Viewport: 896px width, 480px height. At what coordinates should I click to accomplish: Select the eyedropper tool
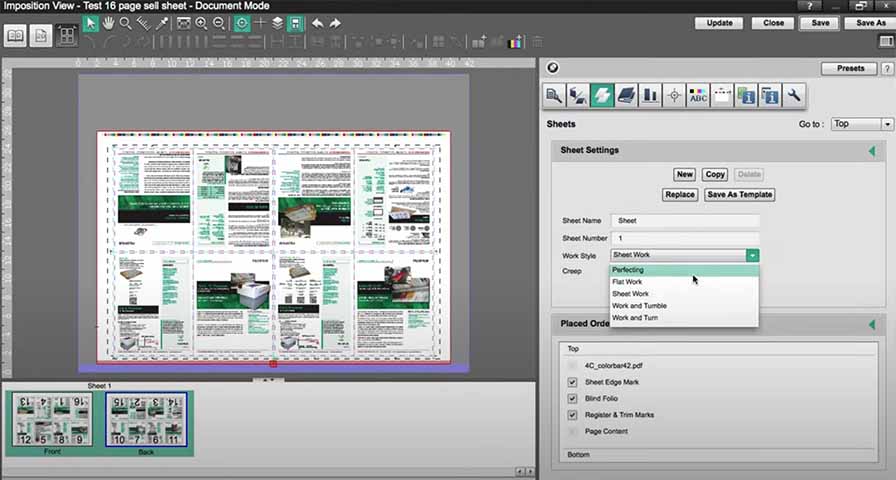tap(162, 23)
